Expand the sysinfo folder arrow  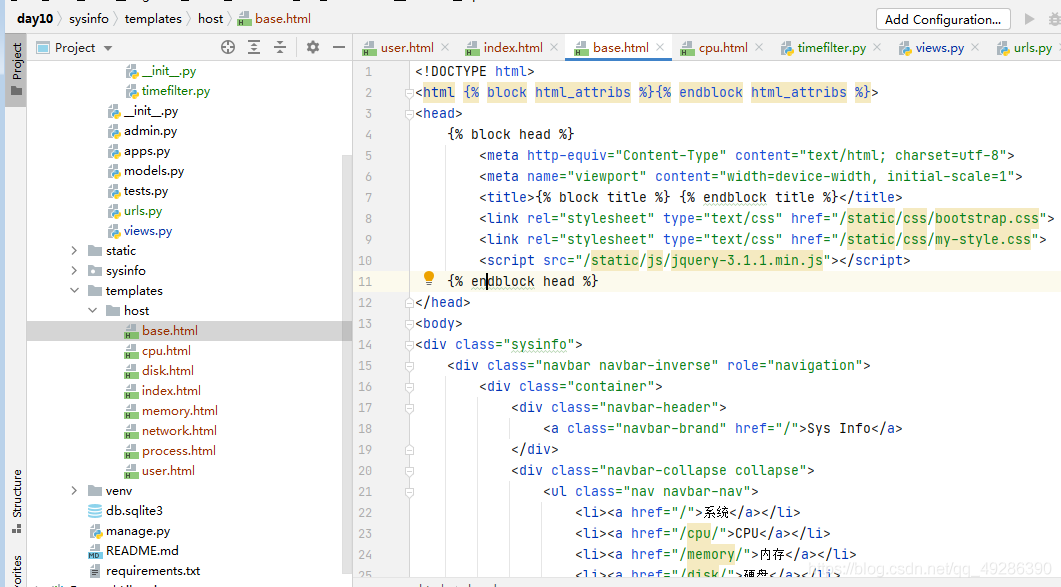point(74,271)
